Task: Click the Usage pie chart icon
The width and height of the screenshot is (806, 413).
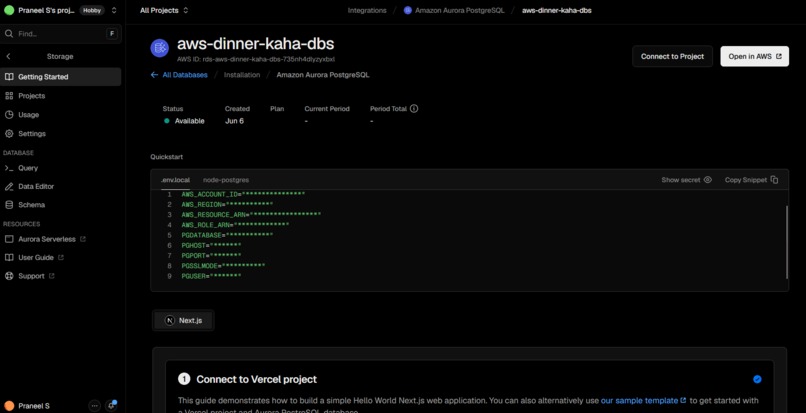Action: point(9,115)
